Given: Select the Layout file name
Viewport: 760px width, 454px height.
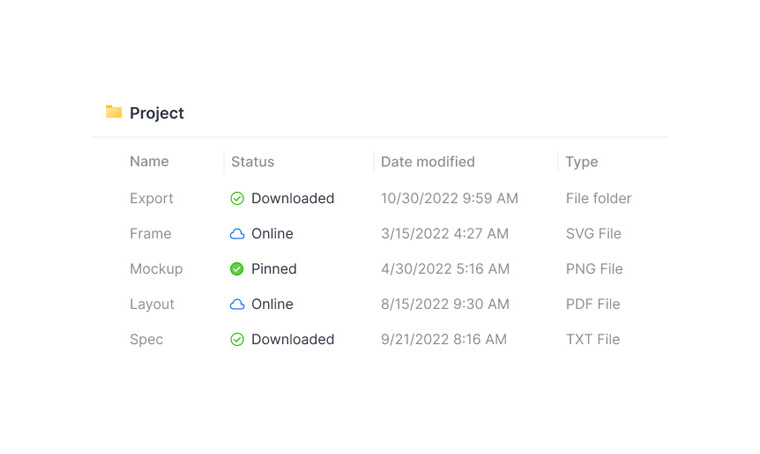Looking at the screenshot, I should click(152, 304).
